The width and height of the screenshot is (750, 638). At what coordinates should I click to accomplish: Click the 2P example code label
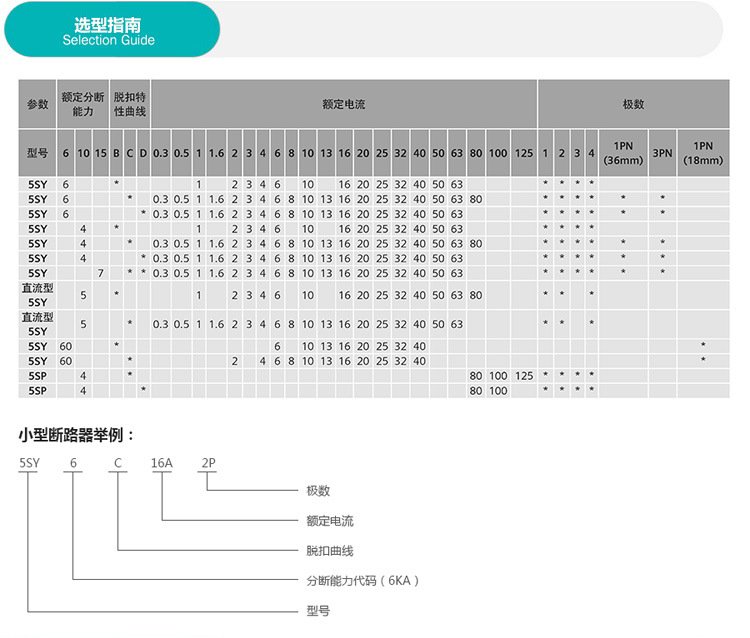[208, 463]
